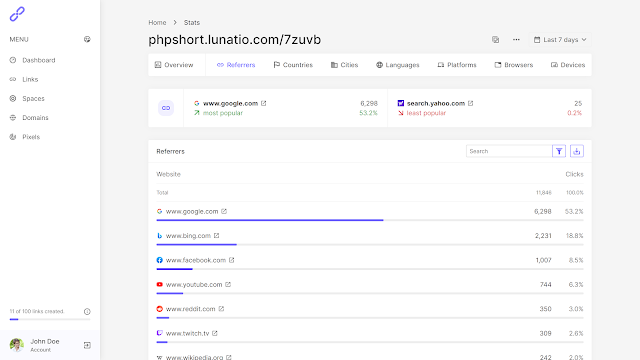
Task: Open www.youtube.com referrer link
Action: click(x=194, y=284)
